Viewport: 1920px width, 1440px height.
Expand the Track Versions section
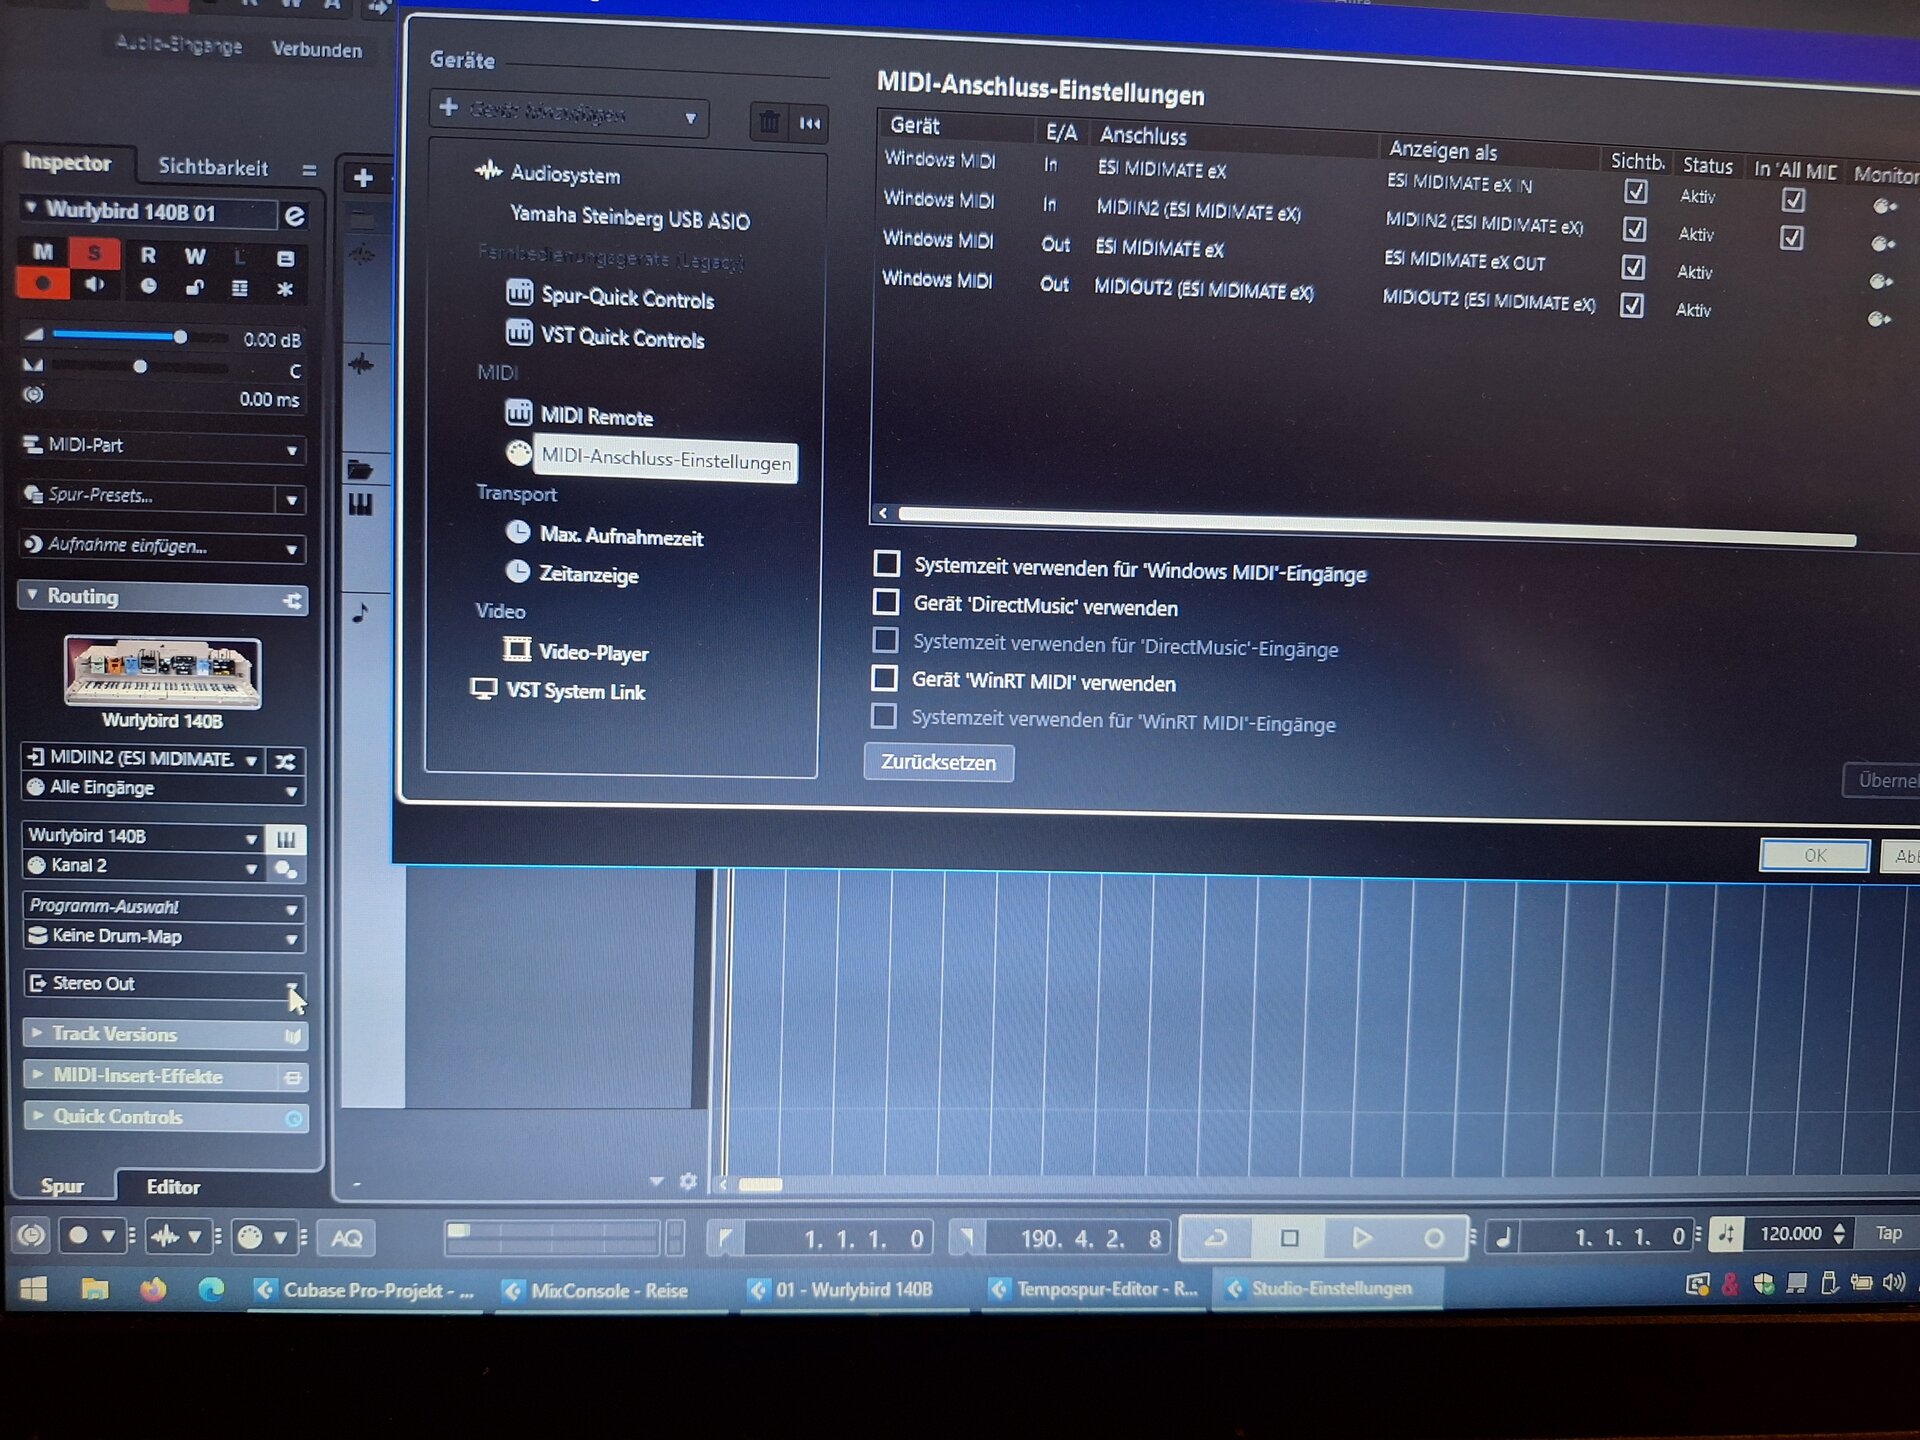[x=165, y=1034]
